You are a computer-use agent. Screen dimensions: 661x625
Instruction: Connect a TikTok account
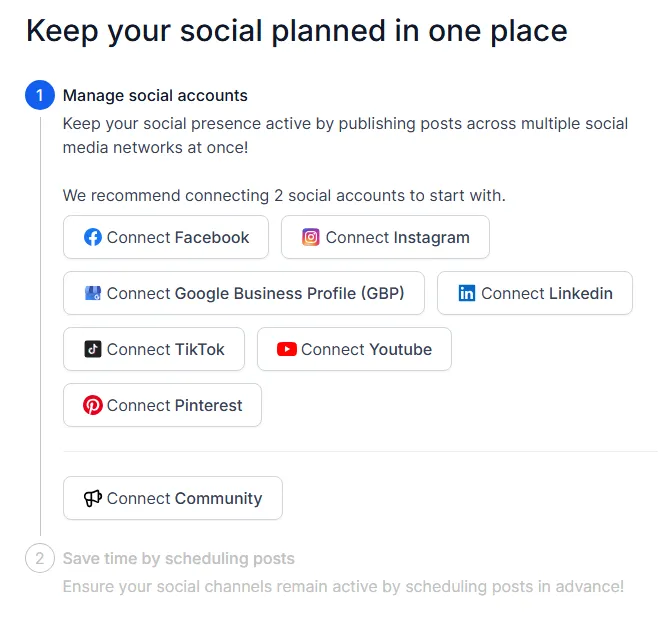(x=154, y=349)
